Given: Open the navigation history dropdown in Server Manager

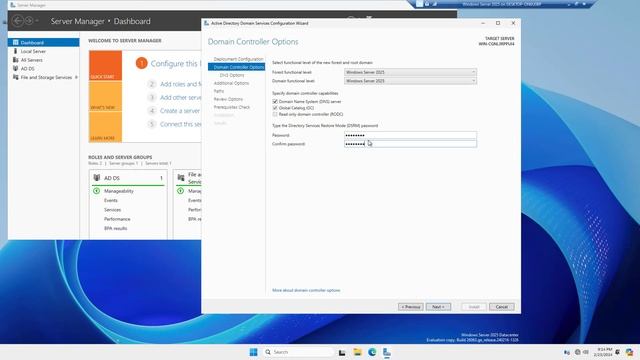Looking at the screenshot, I should pos(37,20).
